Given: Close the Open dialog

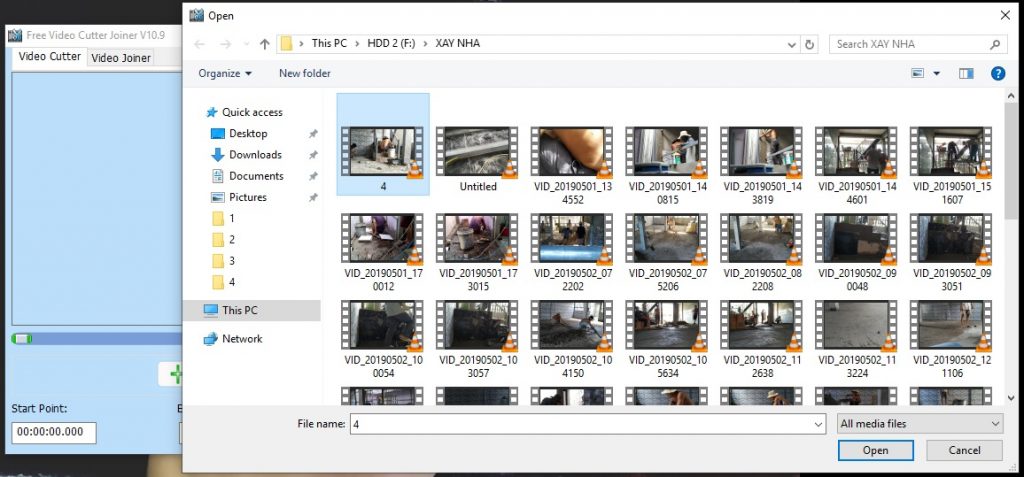Looking at the screenshot, I should 1006,15.
